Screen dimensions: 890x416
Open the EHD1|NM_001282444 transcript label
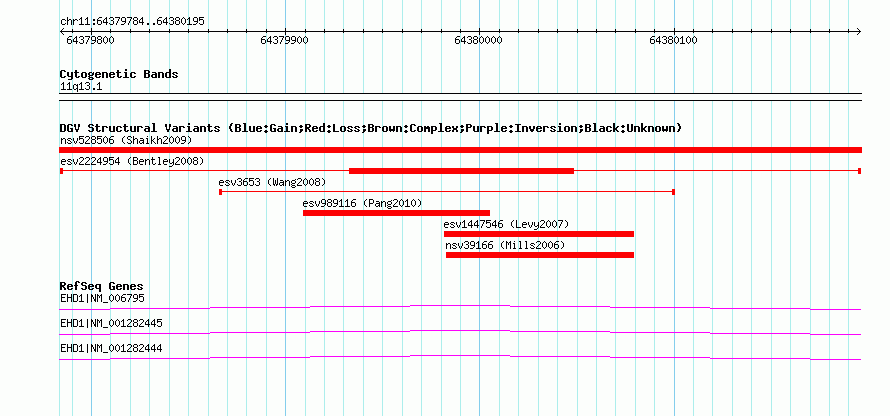pos(111,348)
